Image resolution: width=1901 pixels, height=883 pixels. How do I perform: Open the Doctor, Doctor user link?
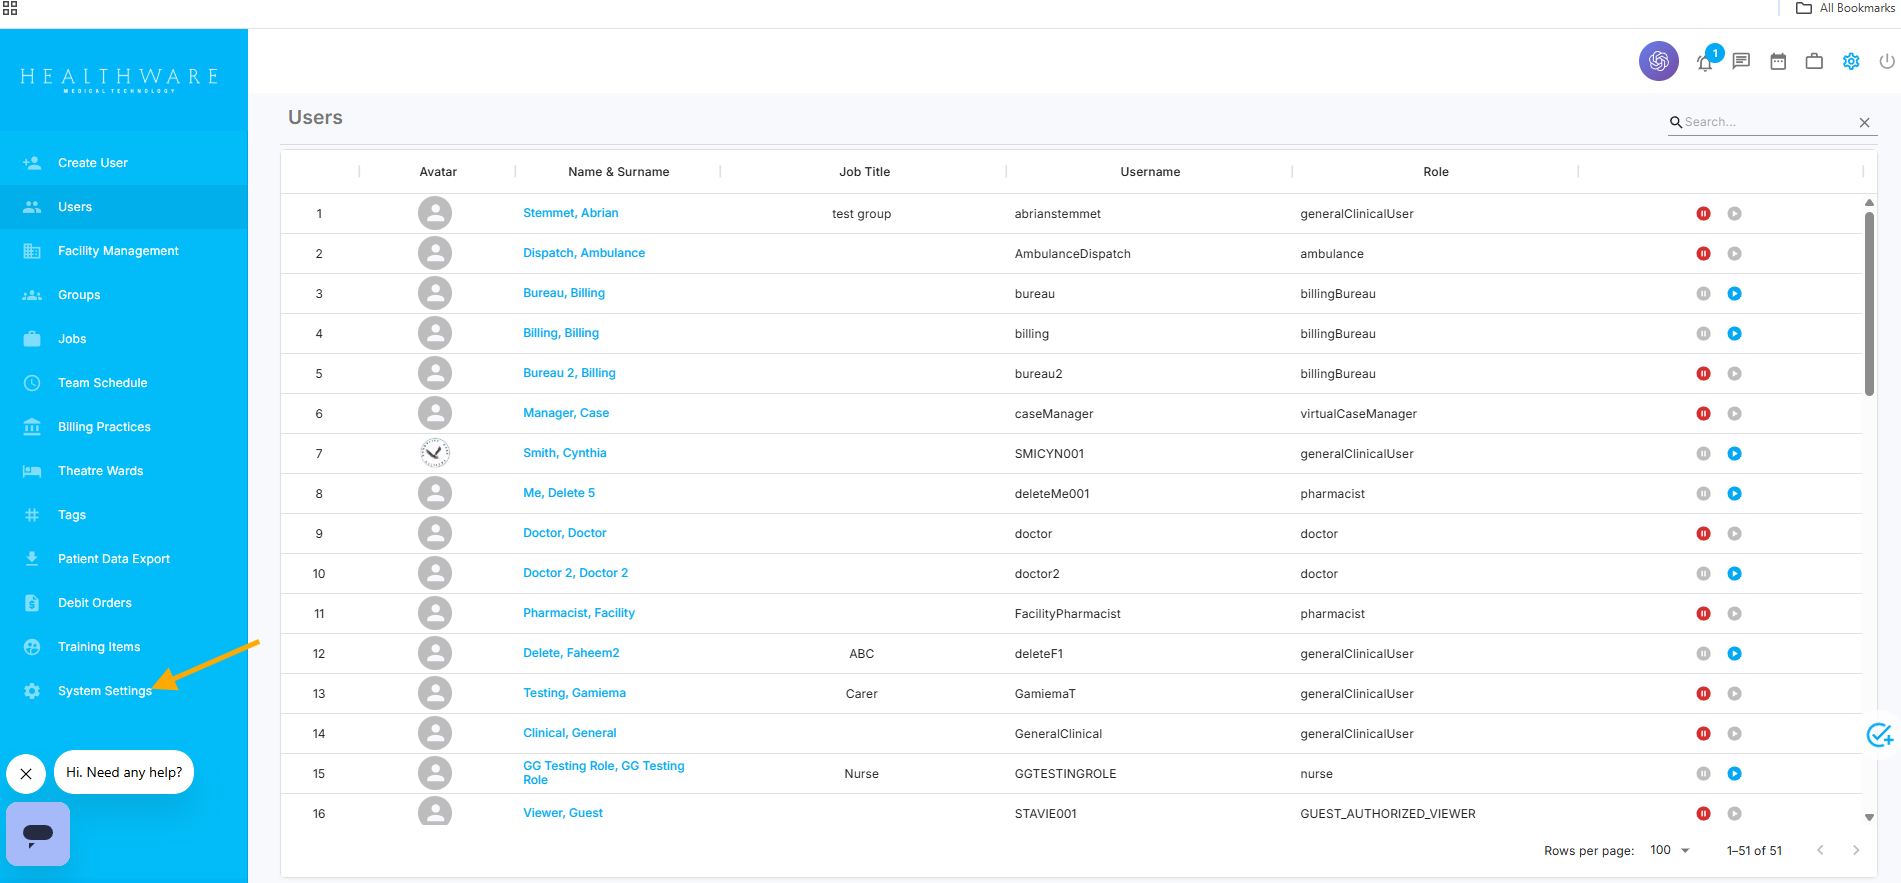tap(564, 533)
